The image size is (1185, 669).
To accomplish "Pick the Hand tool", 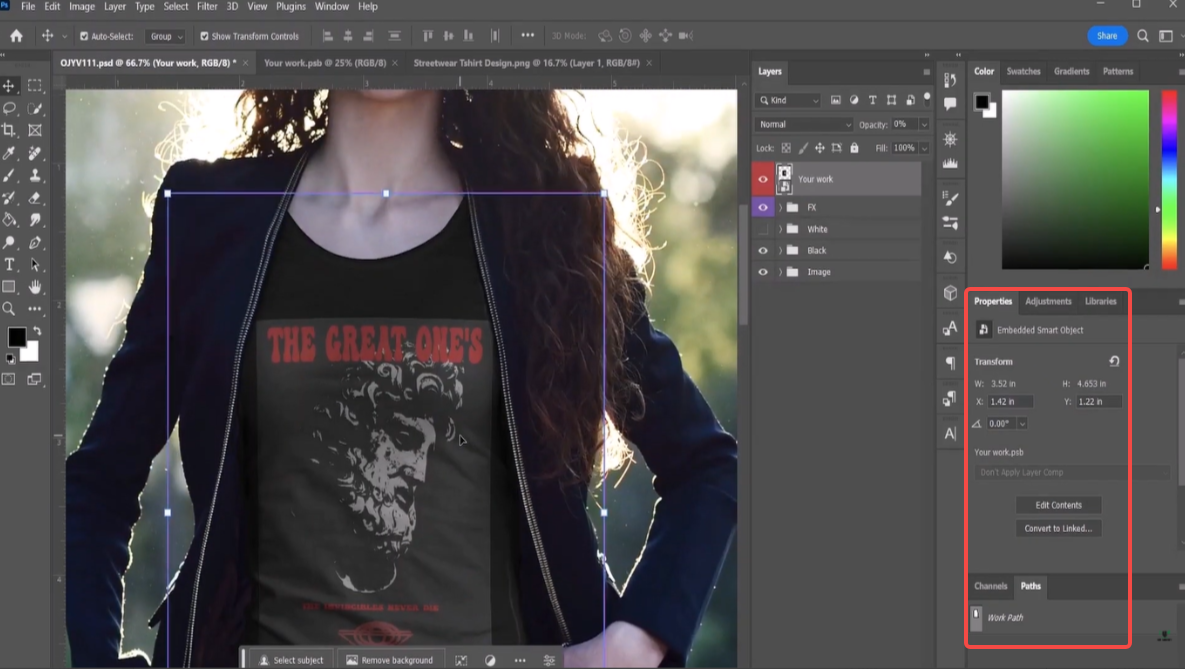I will 35,287.
